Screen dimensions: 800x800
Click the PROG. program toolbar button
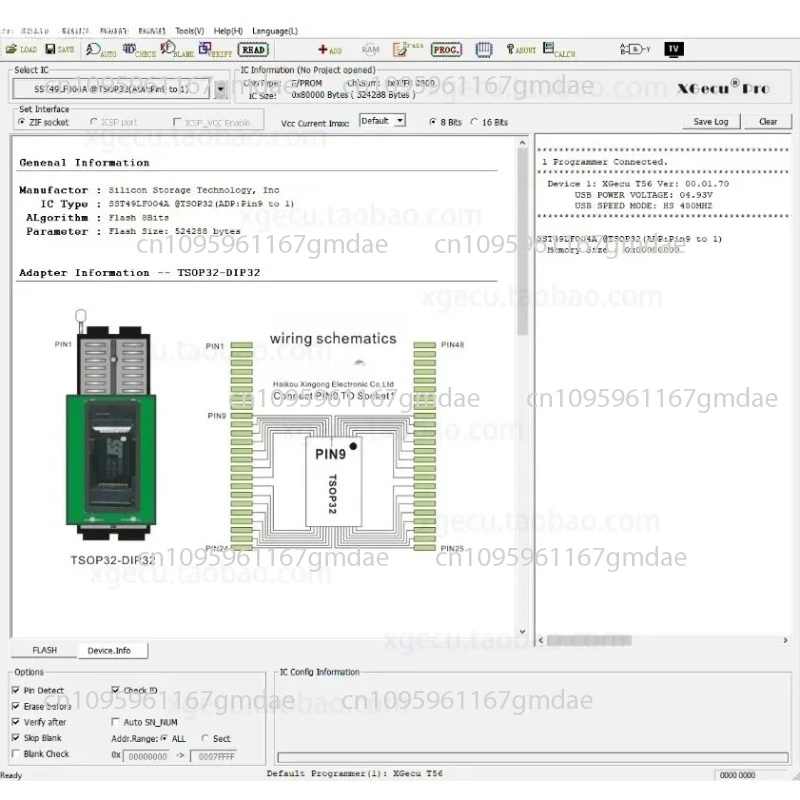[446, 49]
